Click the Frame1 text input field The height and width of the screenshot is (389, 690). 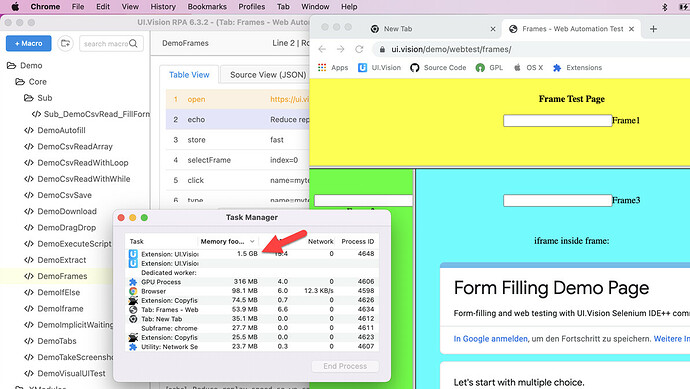pyautogui.click(x=558, y=121)
